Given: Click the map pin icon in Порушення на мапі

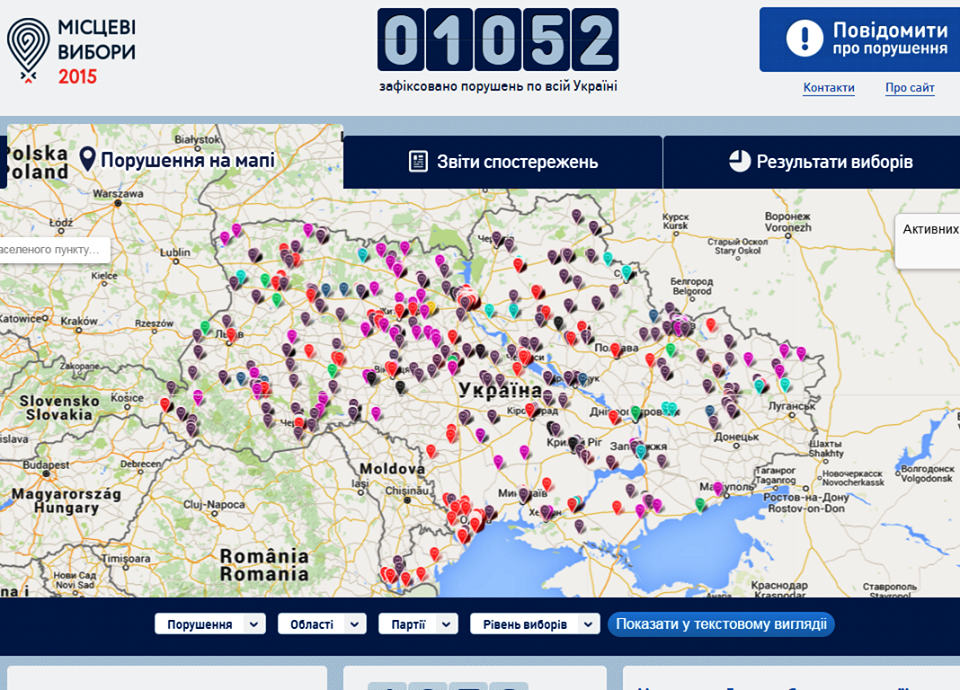Looking at the screenshot, I should pyautogui.click(x=88, y=159).
